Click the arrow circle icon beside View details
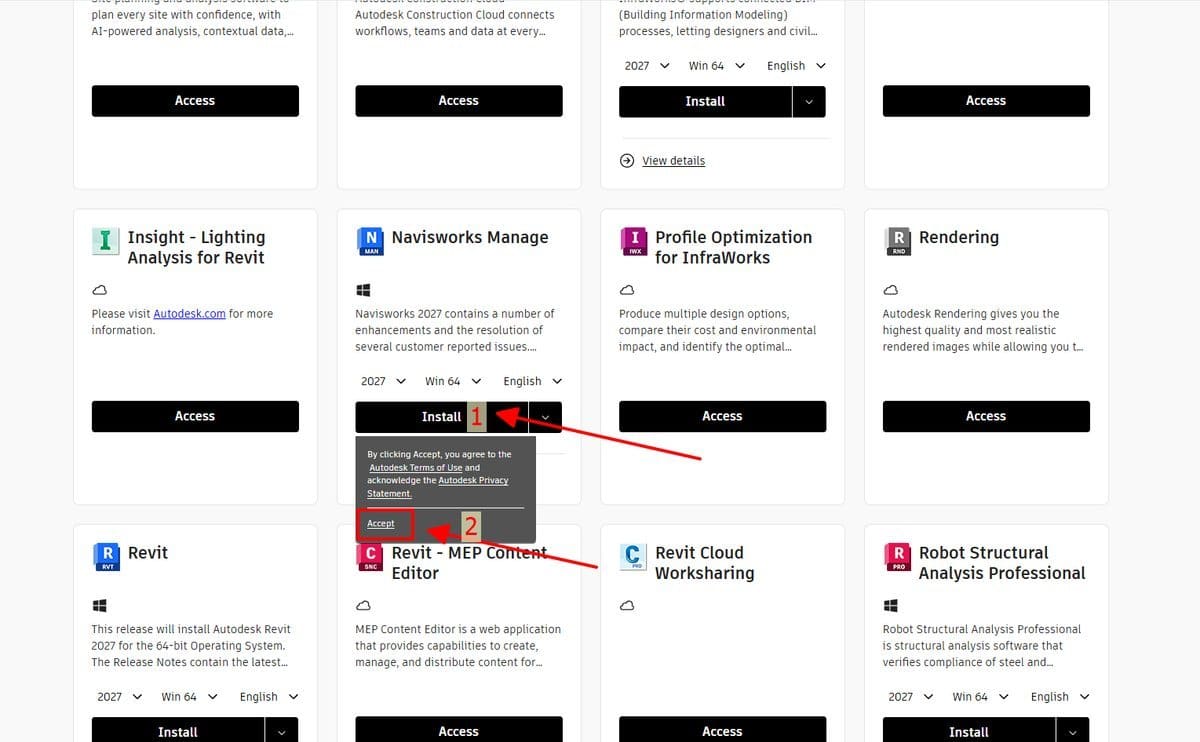This screenshot has width=1200, height=742. click(x=627, y=160)
